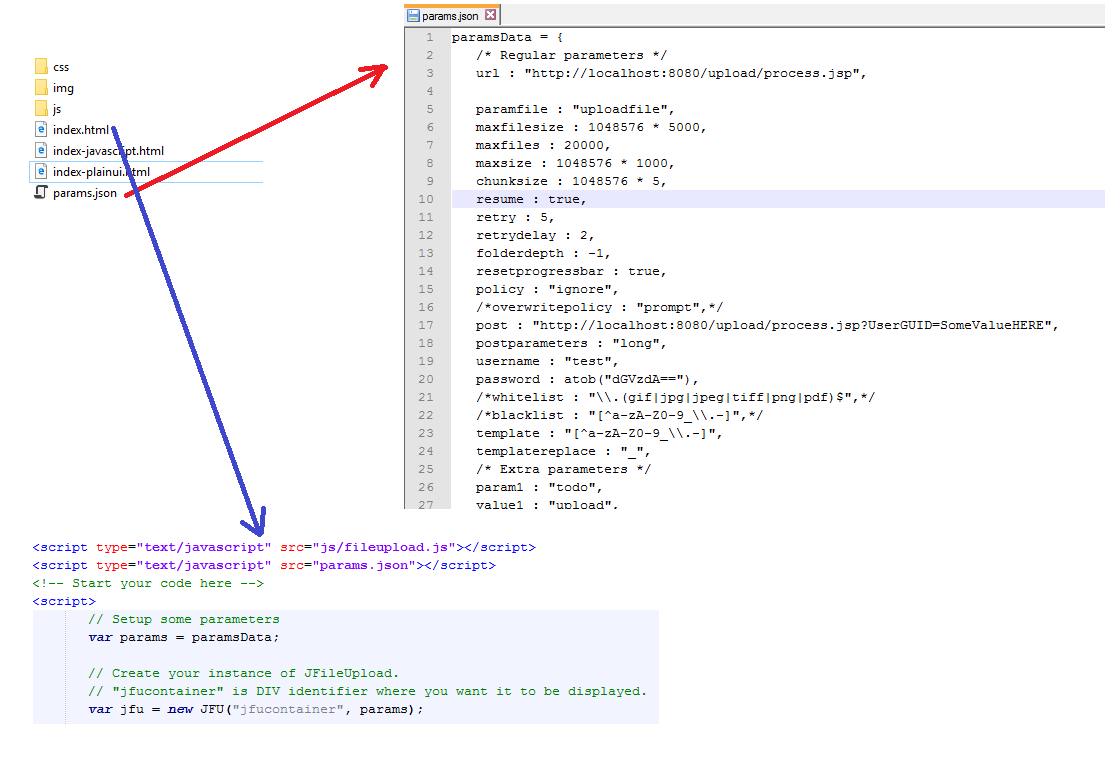
Task: Click the "params.json" src string in script tag
Action: 364,565
